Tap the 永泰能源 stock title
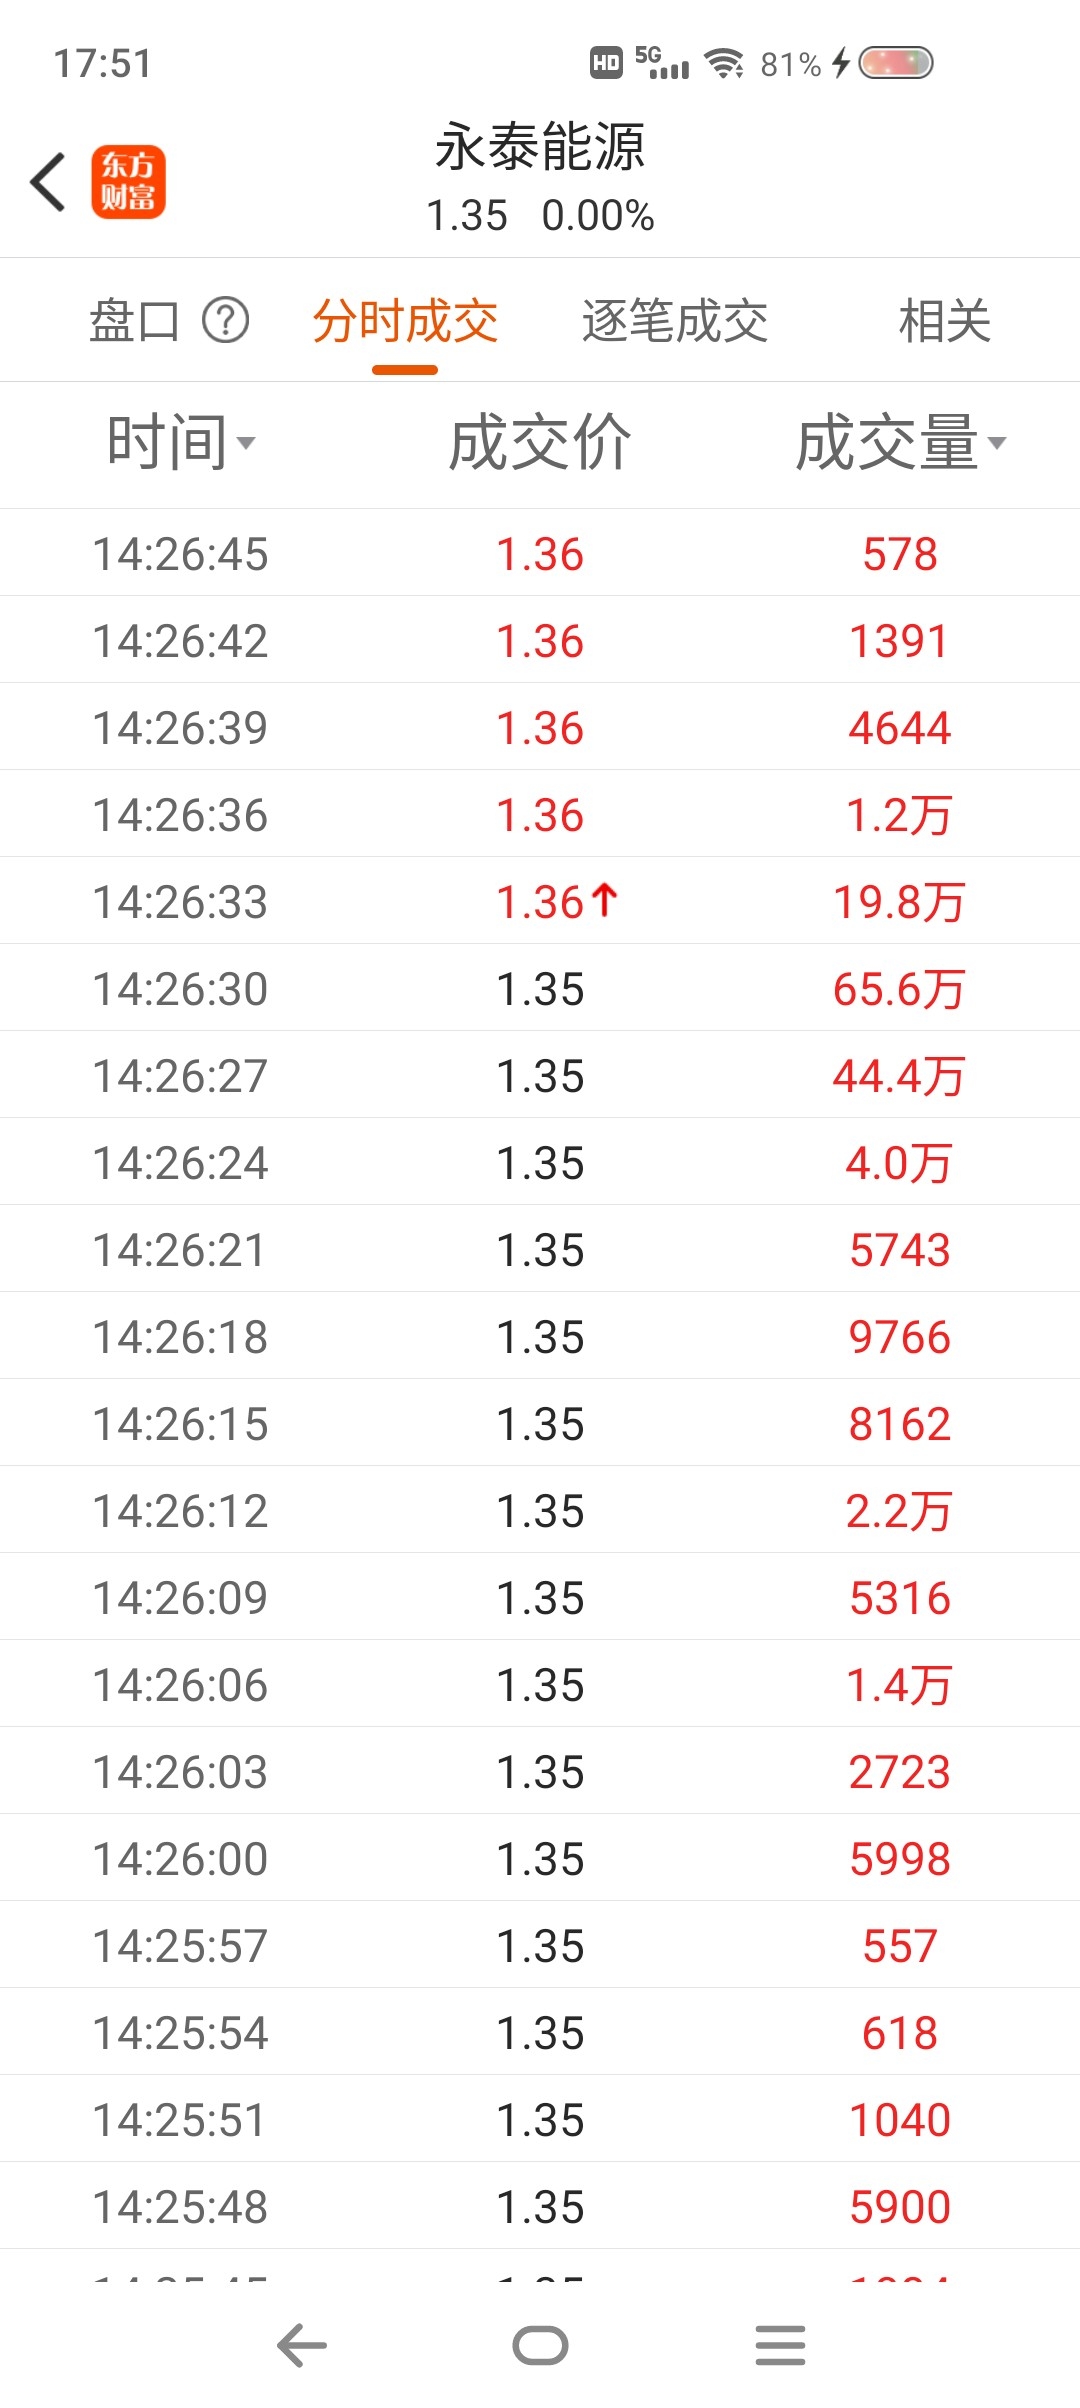 pyautogui.click(x=540, y=147)
